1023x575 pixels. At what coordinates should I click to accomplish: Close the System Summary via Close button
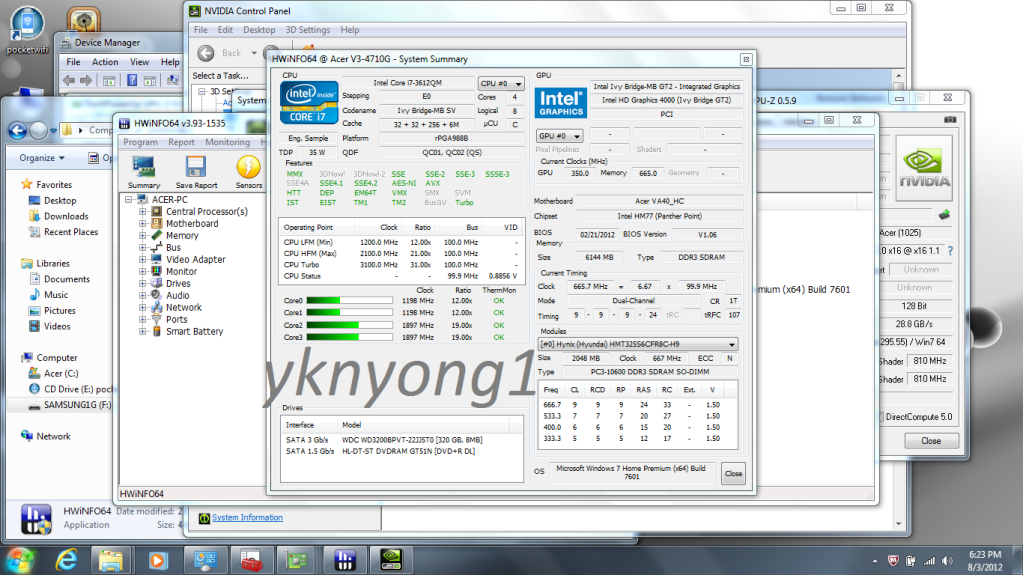[x=733, y=474]
